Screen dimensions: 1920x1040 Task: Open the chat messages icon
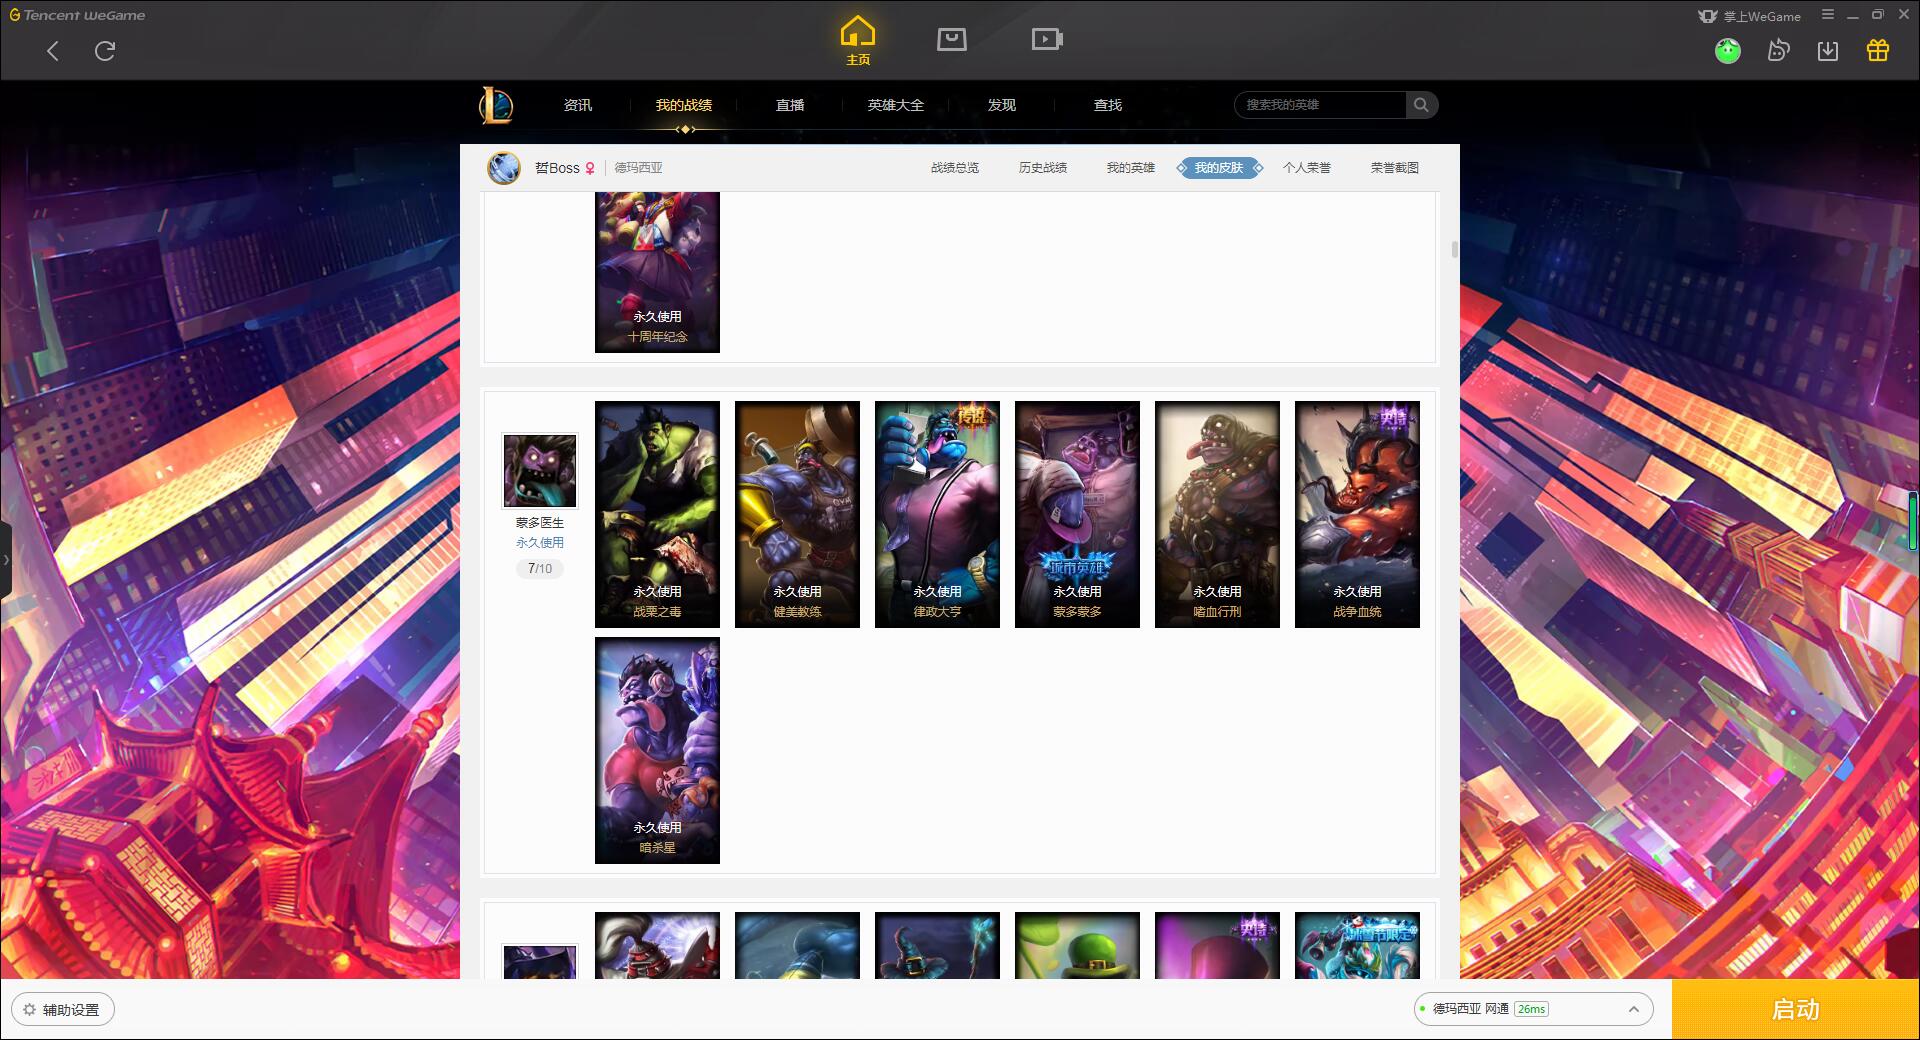point(1778,50)
